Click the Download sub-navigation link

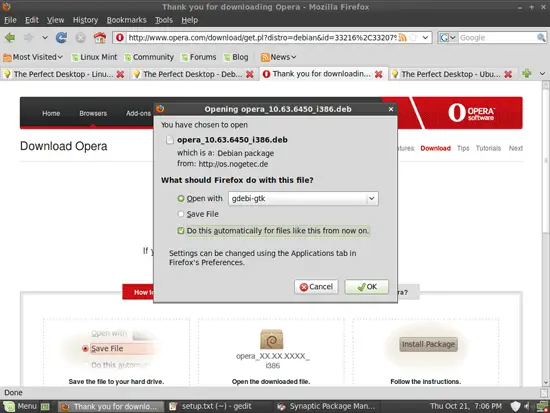pos(435,148)
